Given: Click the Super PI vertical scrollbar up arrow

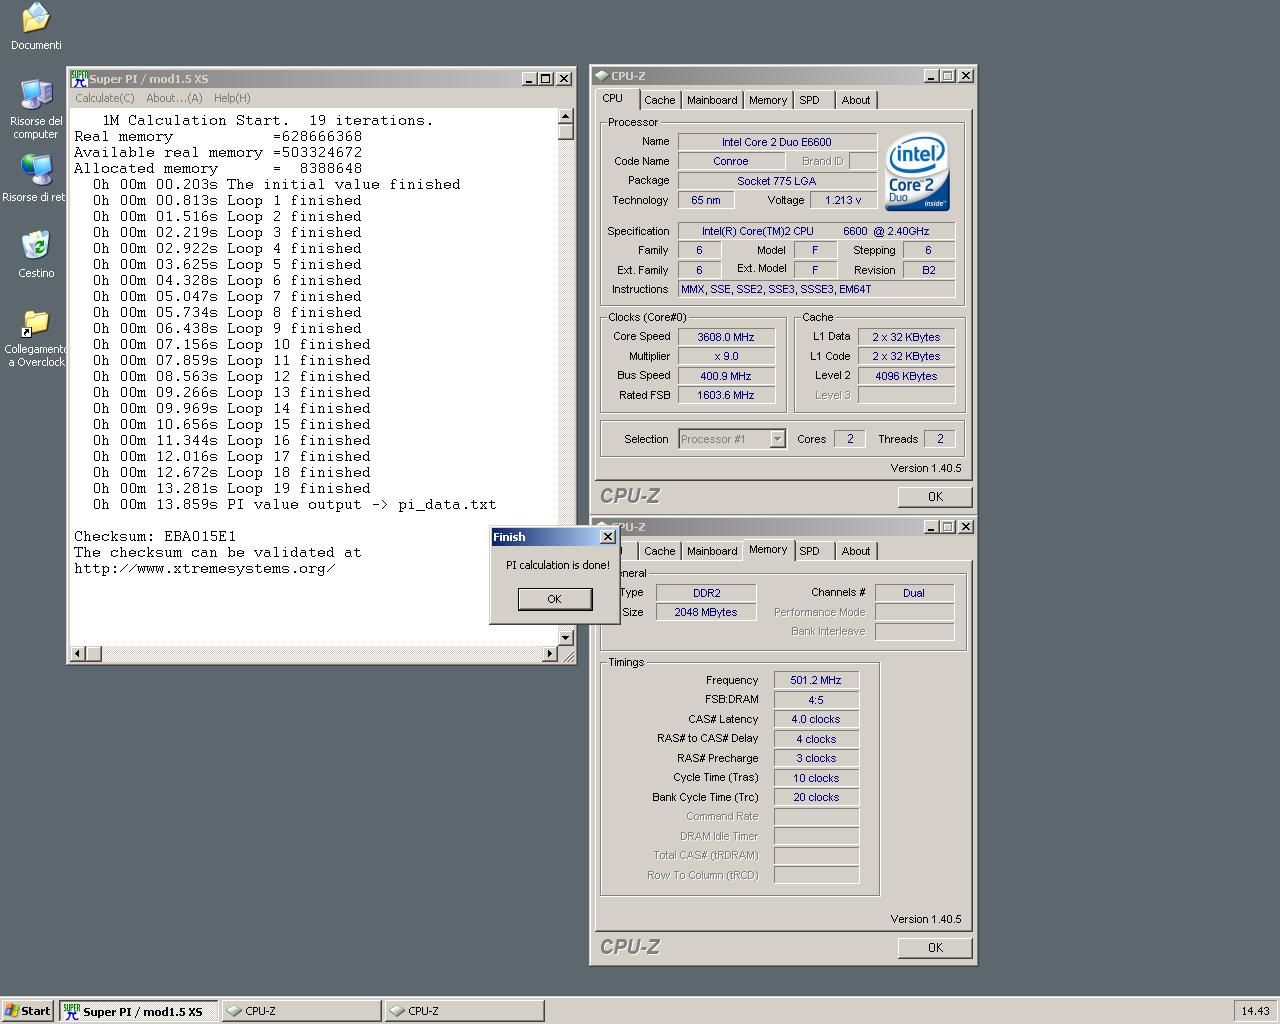Looking at the screenshot, I should (566, 117).
